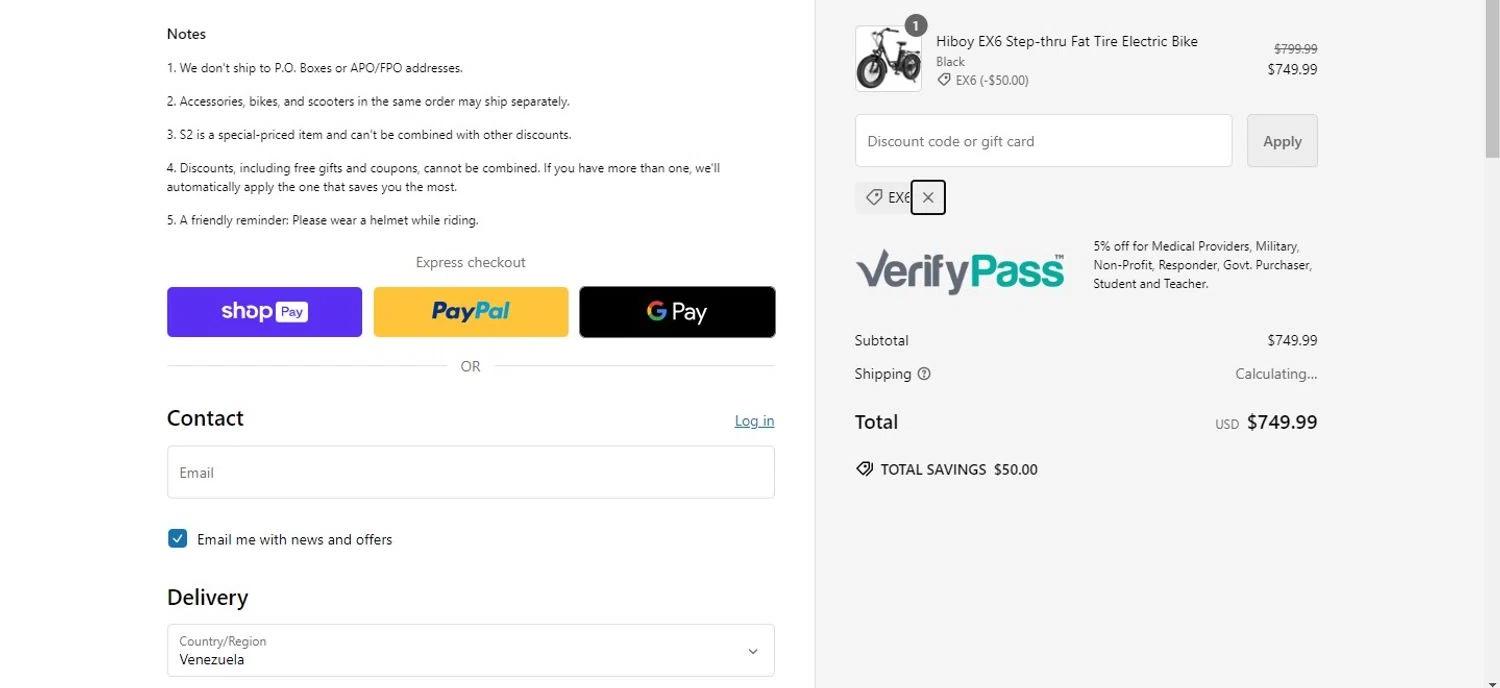The image size is (1500, 688).
Task: Uncheck Email me with news and offers
Action: point(178,539)
